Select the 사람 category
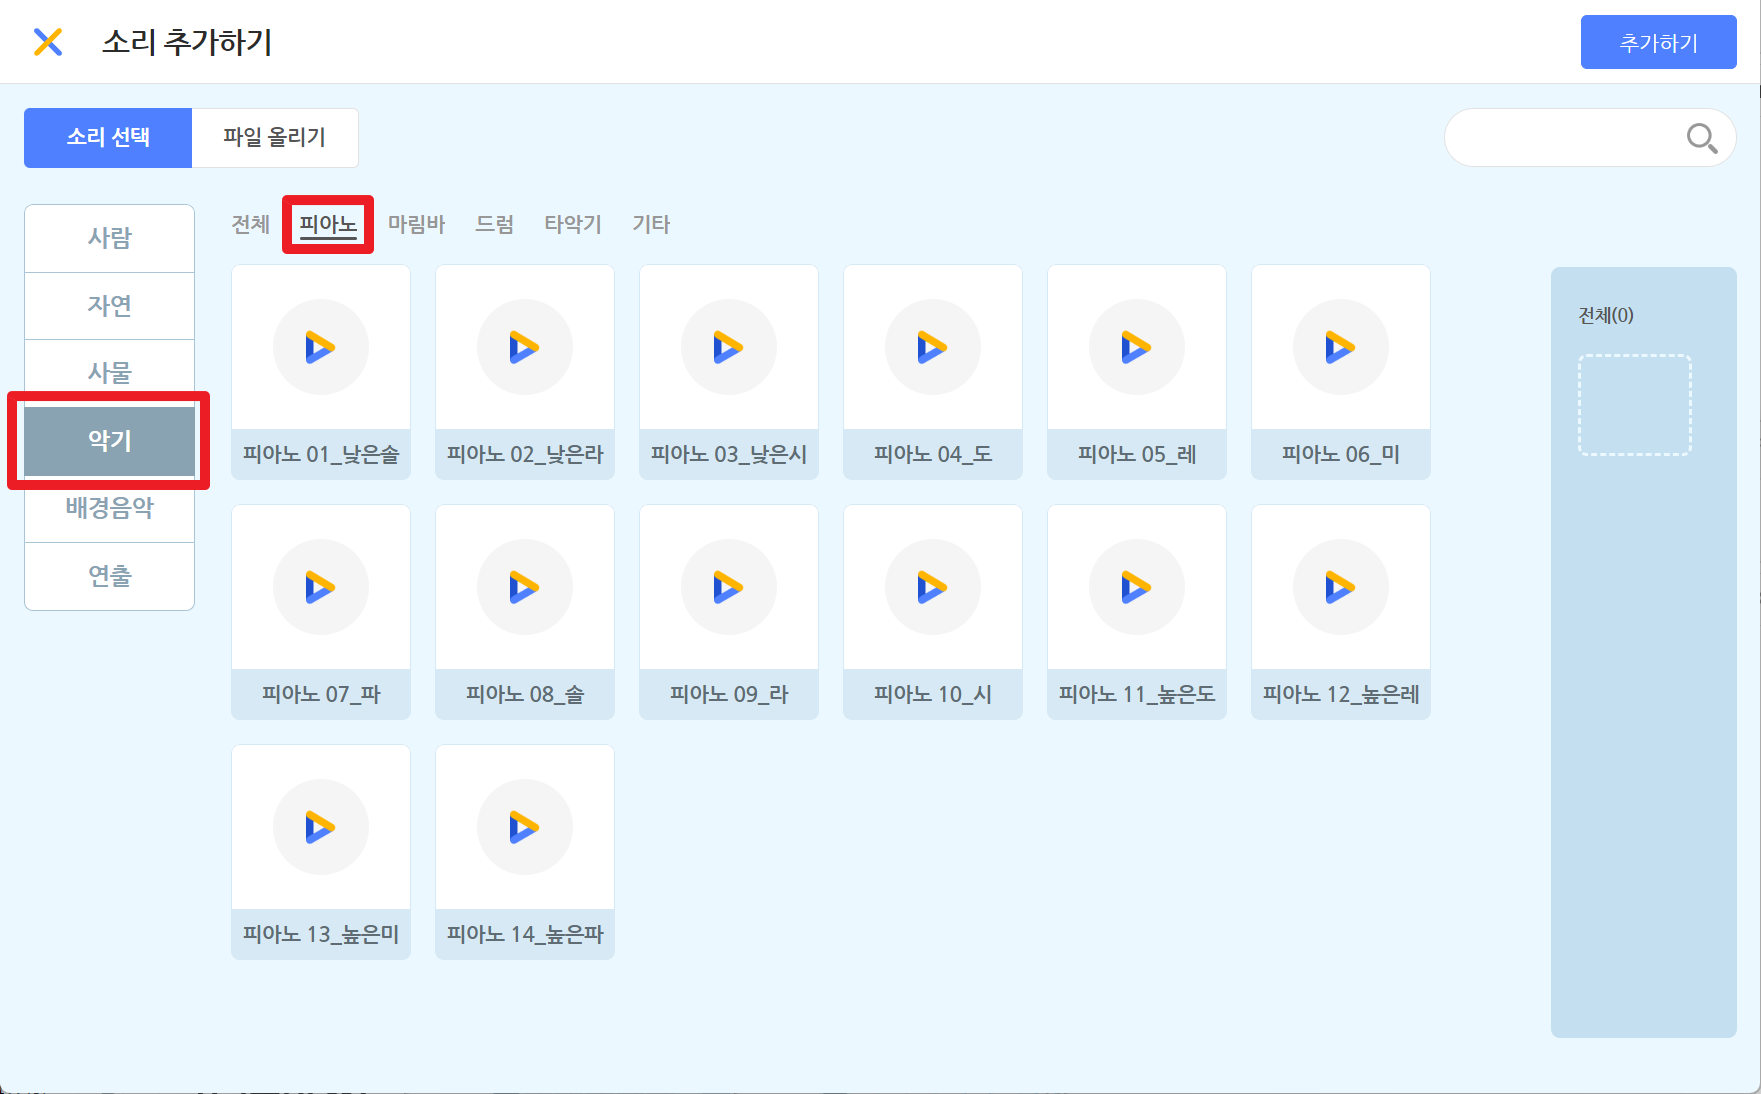 pos(110,238)
